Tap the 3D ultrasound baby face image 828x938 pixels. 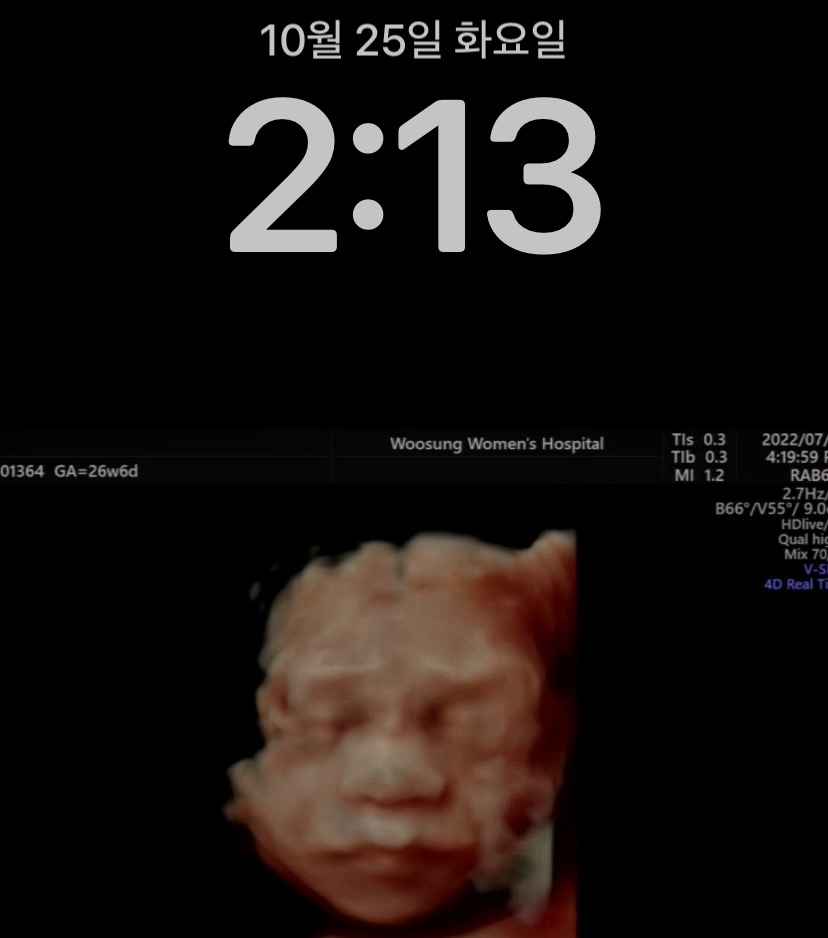click(x=401, y=733)
